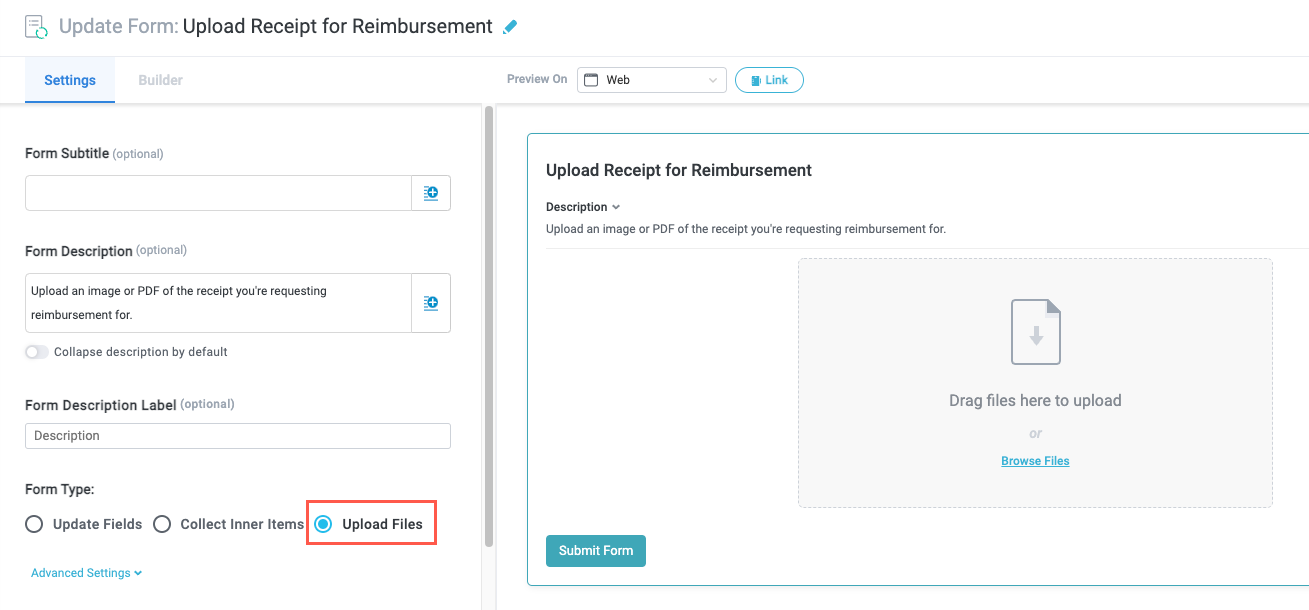Switch to the Settings tab
1309x610 pixels.
click(x=70, y=80)
